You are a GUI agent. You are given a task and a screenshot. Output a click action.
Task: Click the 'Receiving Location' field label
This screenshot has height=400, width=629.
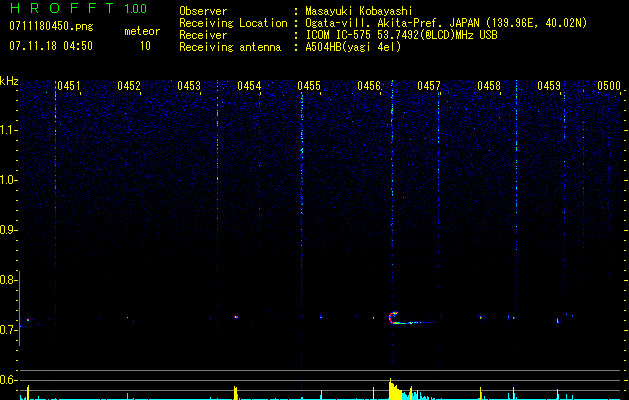[x=233, y=23]
